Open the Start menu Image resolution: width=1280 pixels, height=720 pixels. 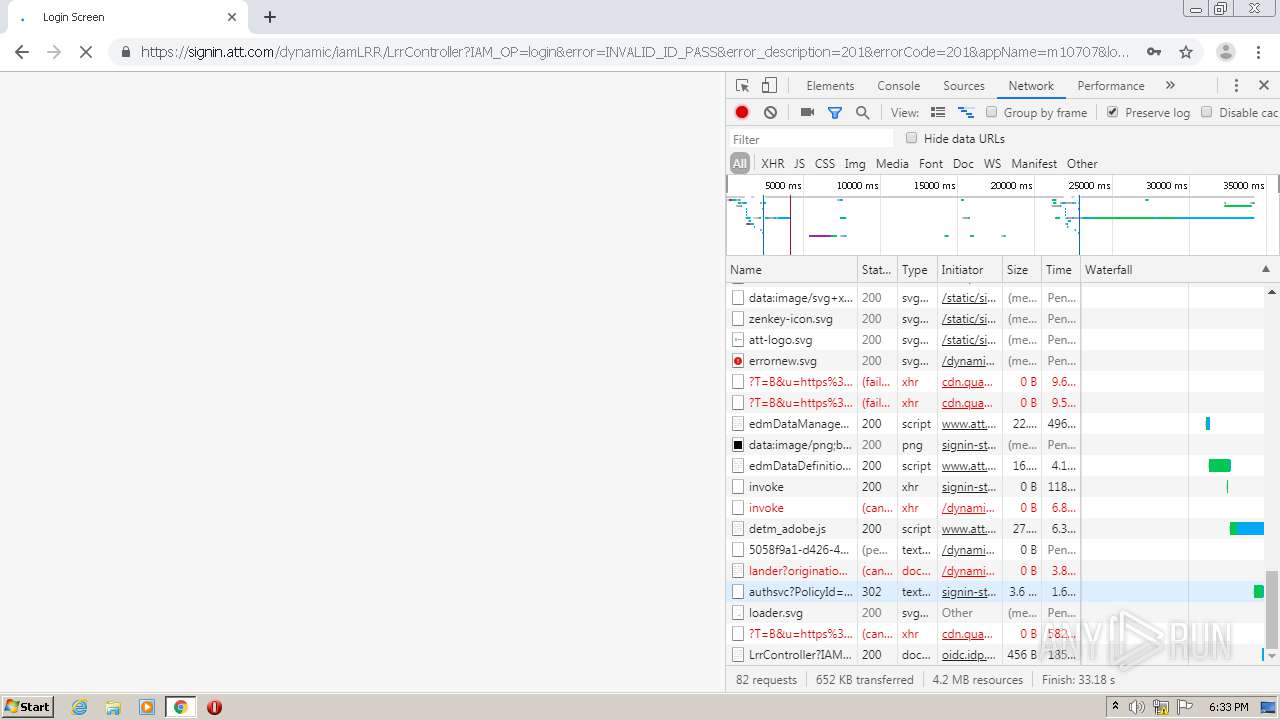(x=28, y=707)
